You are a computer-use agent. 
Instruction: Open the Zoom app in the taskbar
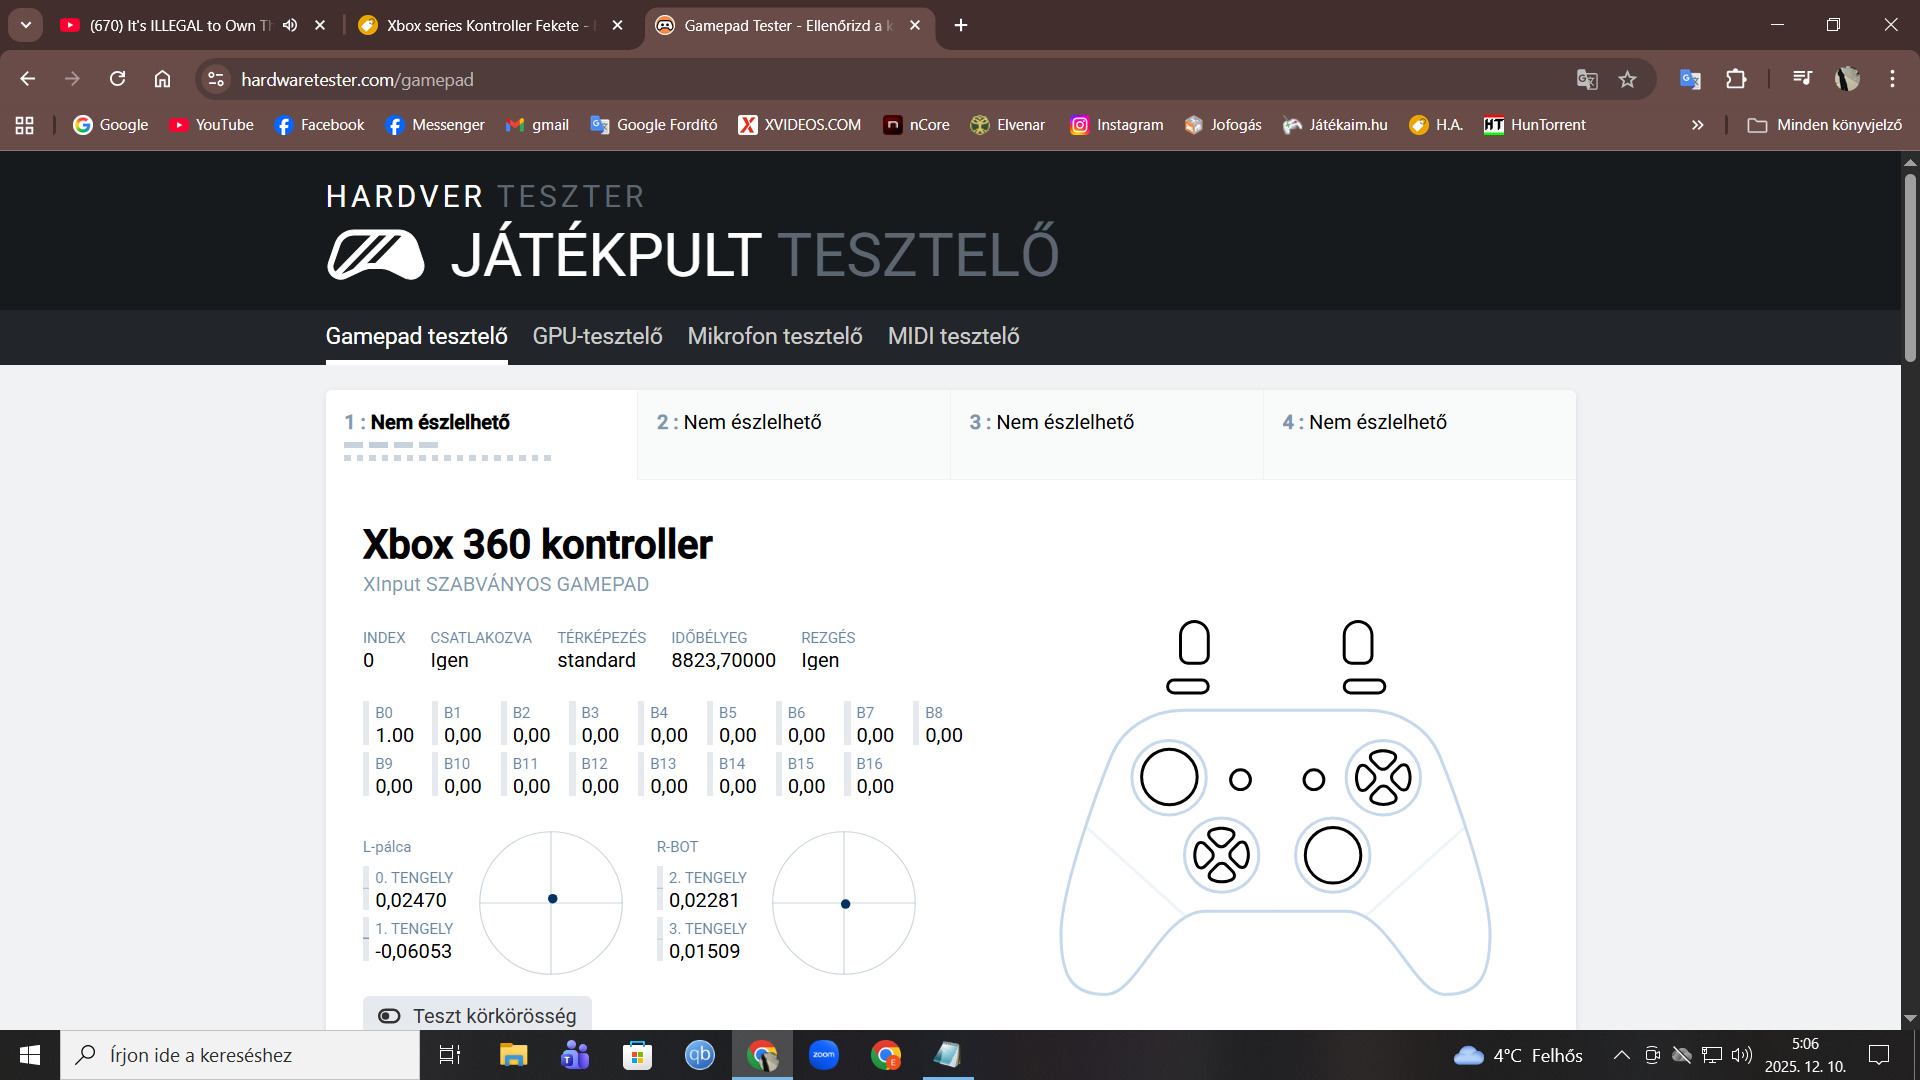pyautogui.click(x=823, y=1055)
